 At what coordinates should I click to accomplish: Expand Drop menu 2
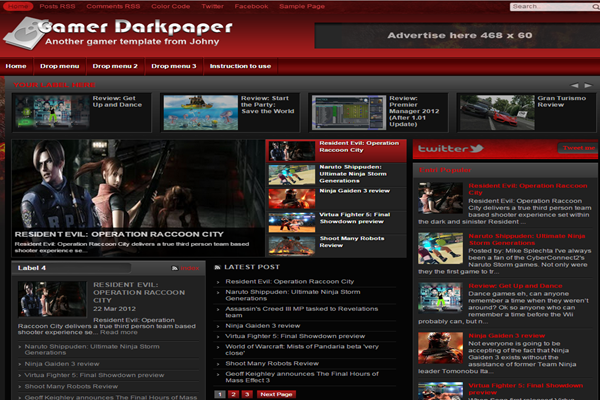coord(115,66)
